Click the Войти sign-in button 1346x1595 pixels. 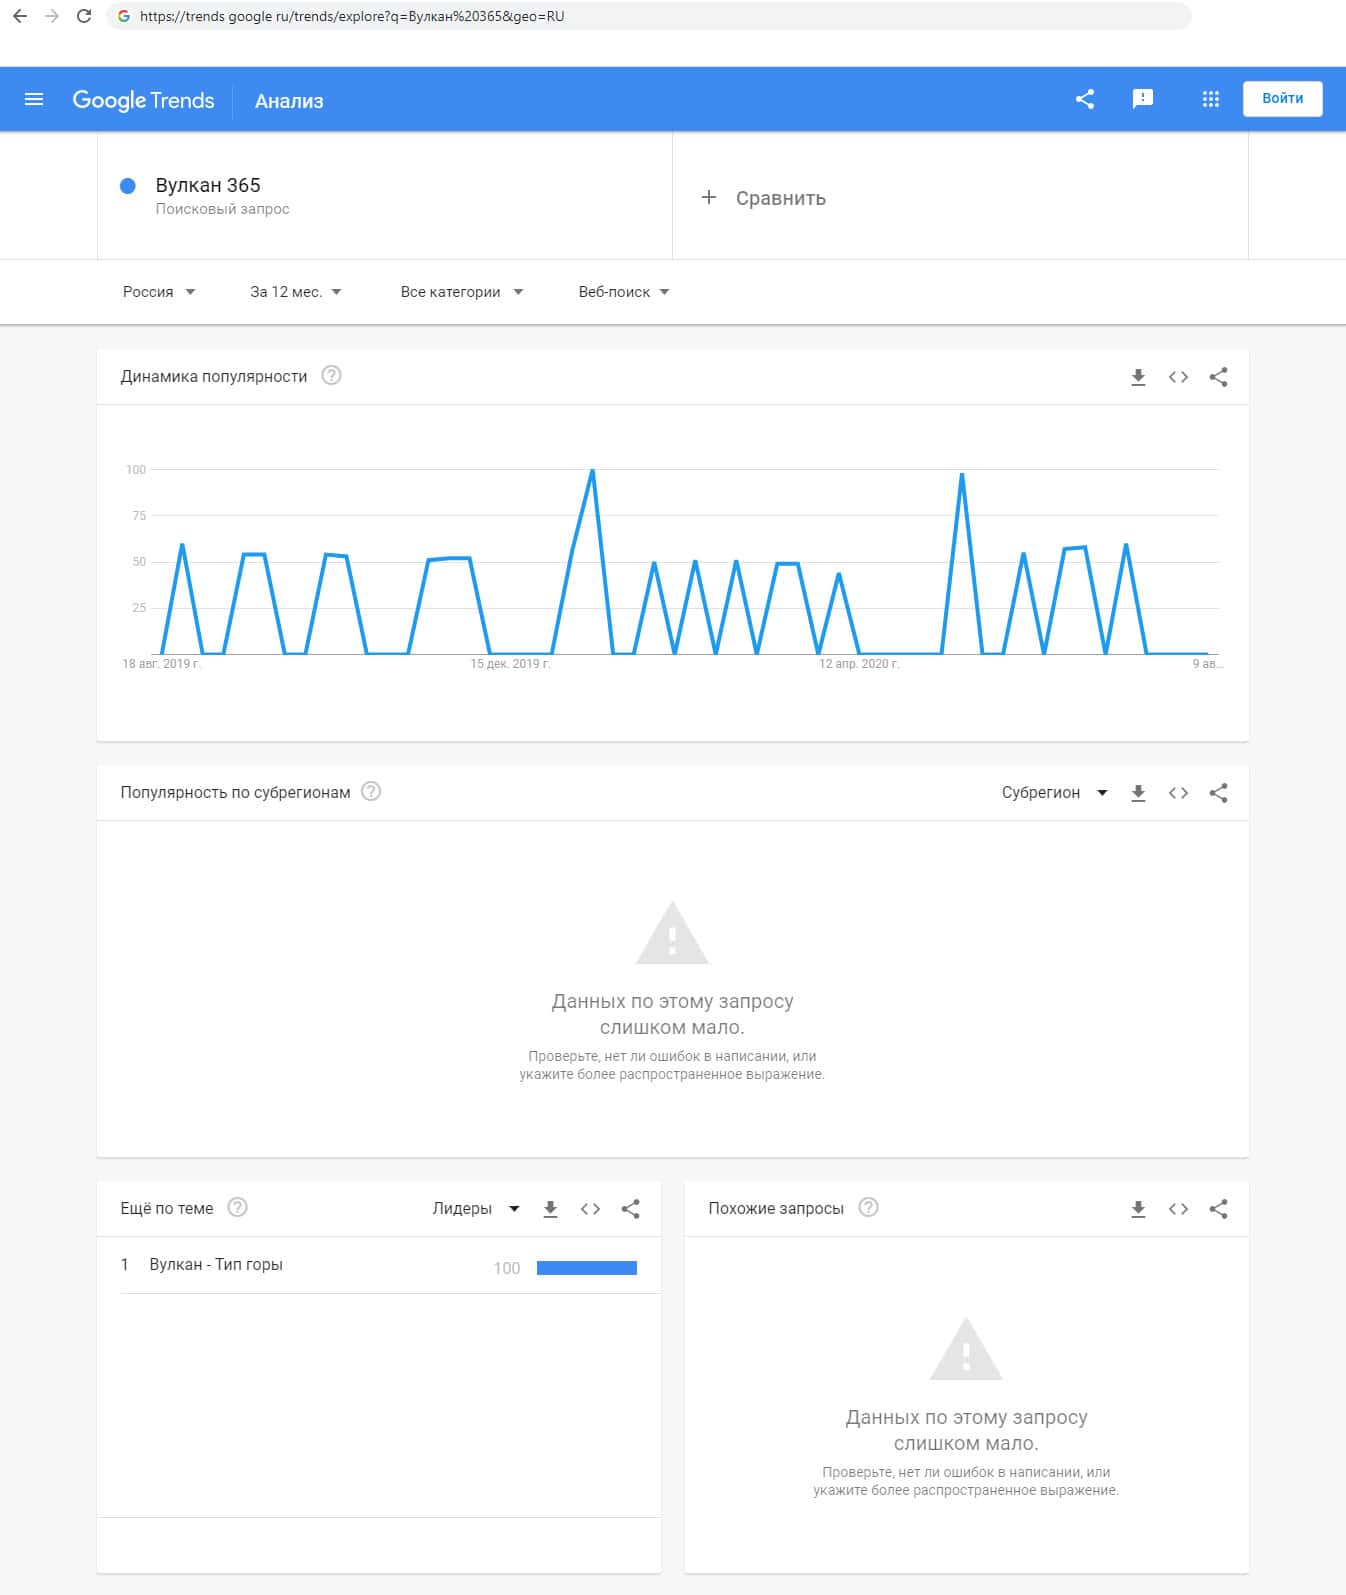[1282, 99]
